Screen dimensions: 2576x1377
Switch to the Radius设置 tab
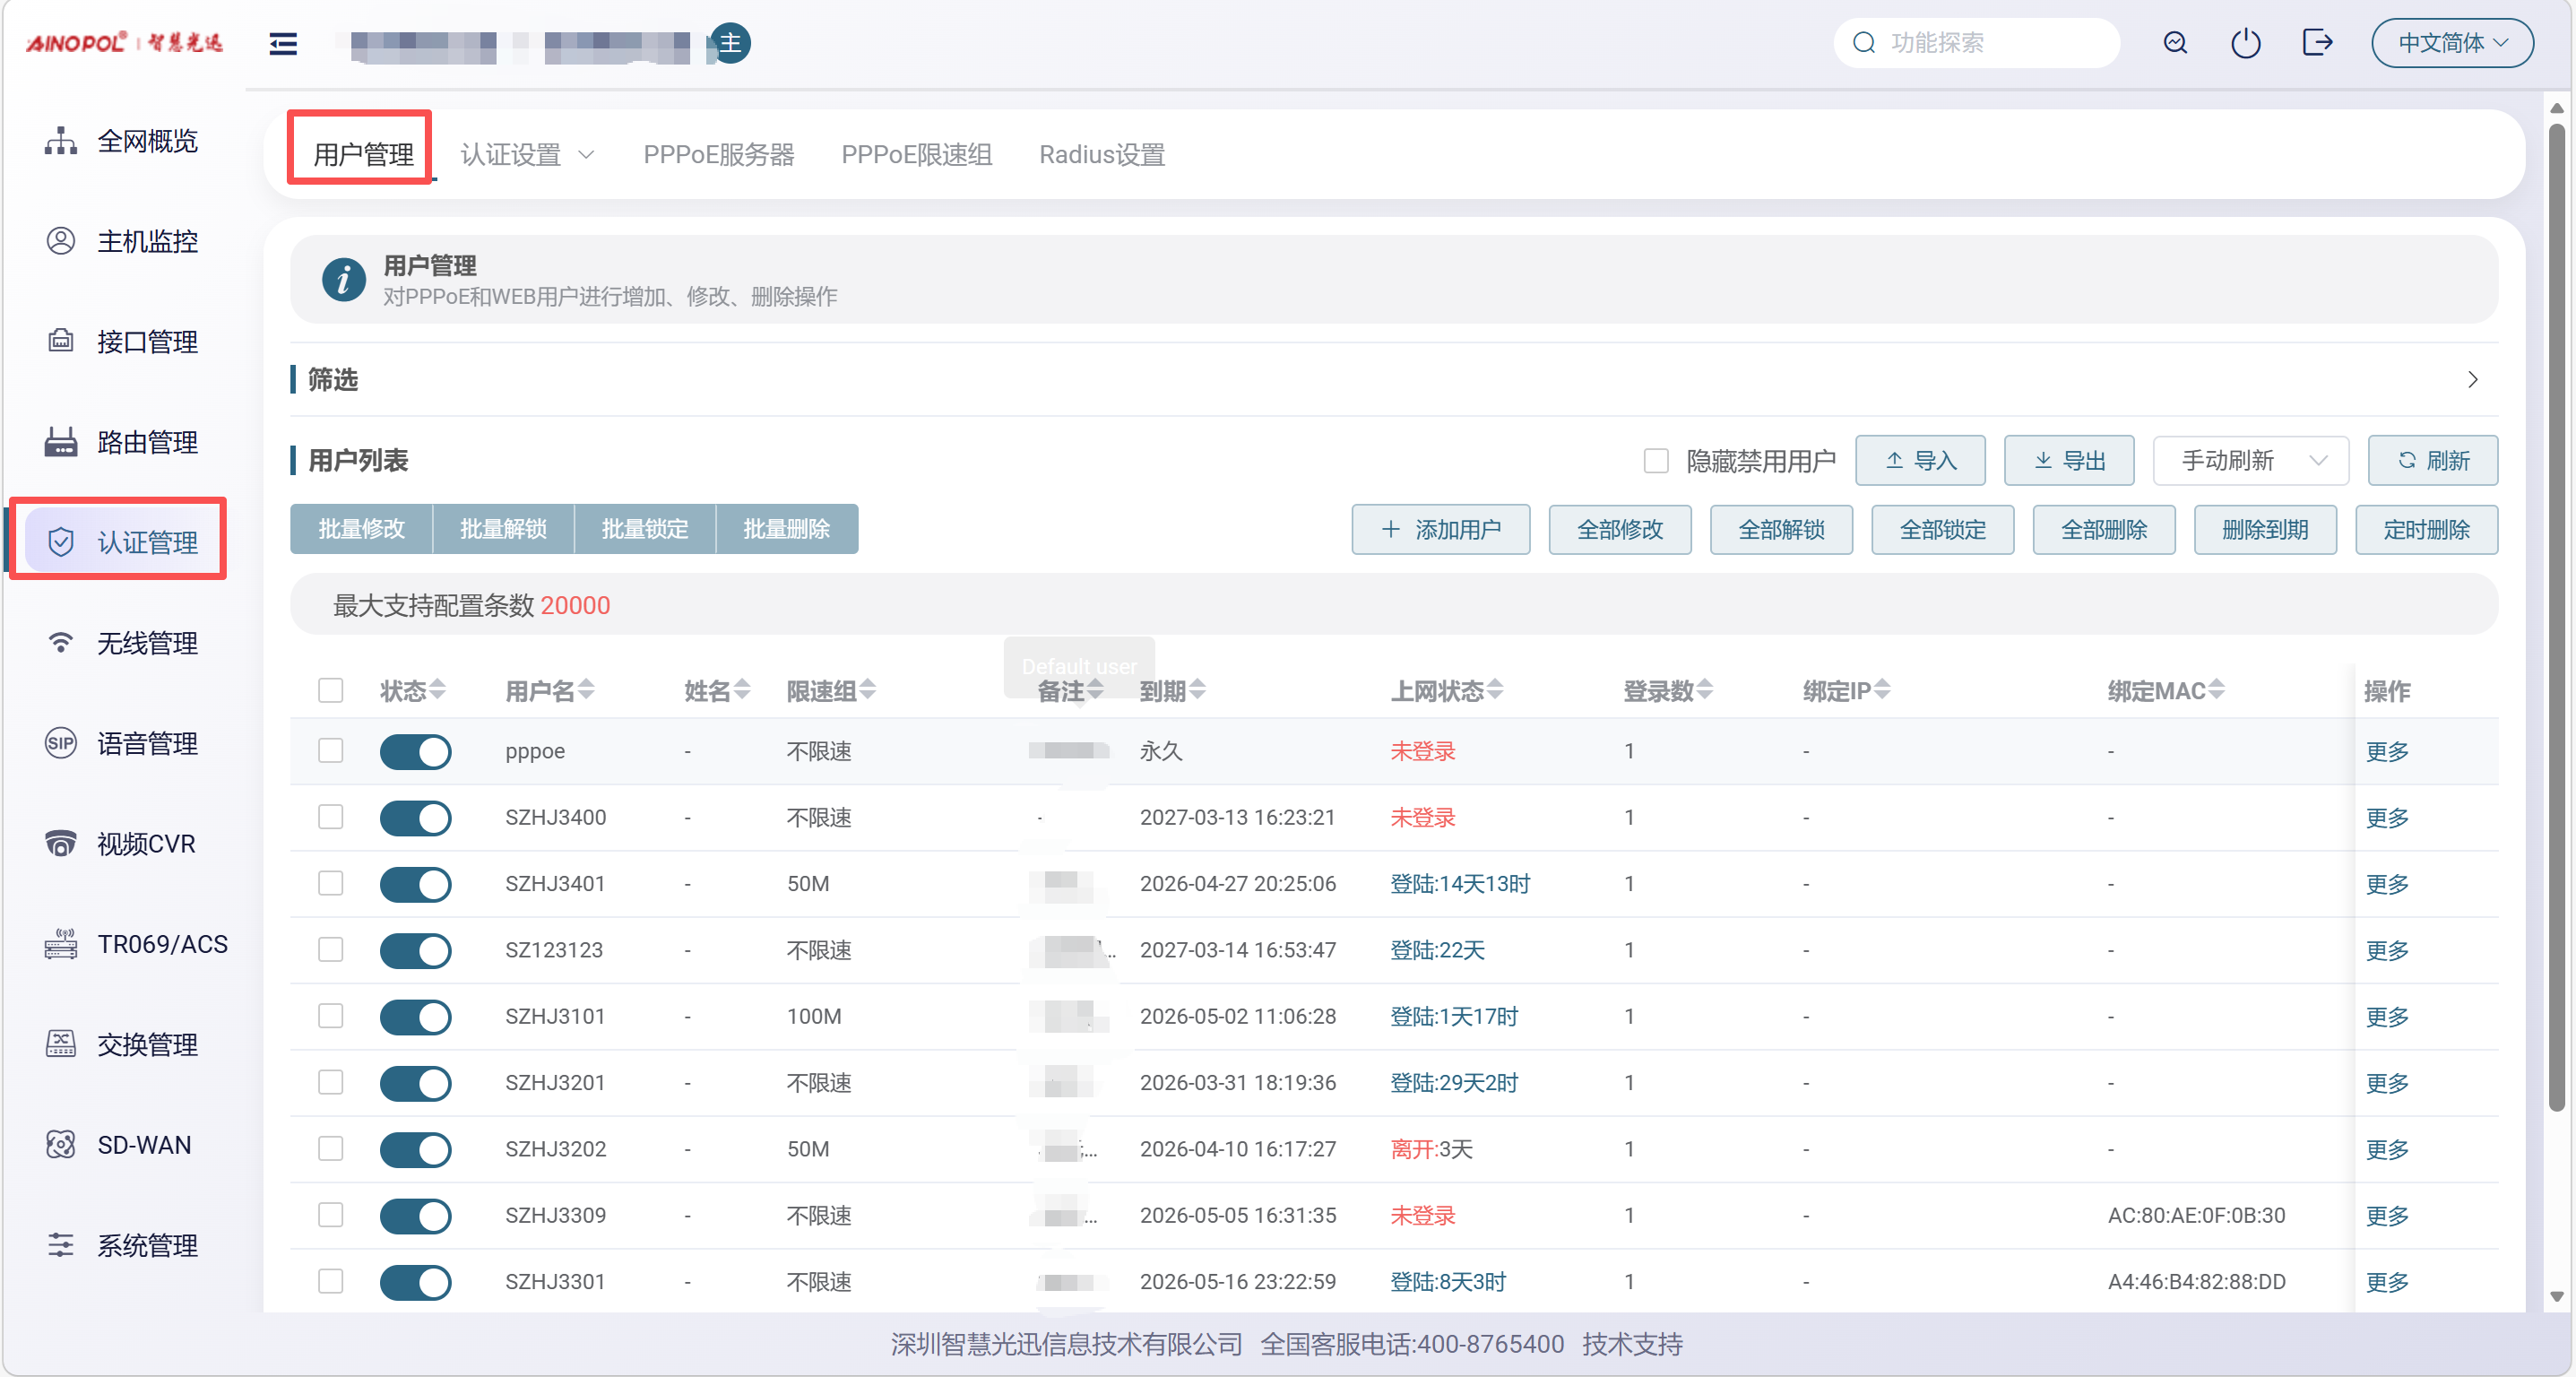[x=1101, y=155]
